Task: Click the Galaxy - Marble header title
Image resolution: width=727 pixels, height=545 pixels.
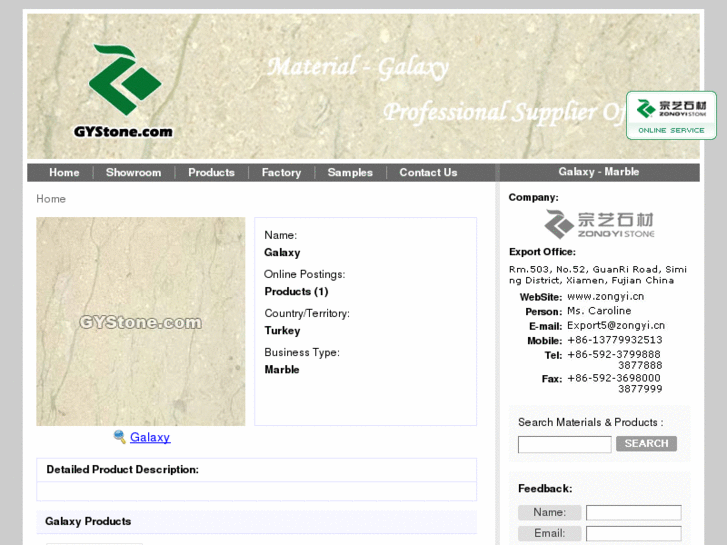Action: 599,172
